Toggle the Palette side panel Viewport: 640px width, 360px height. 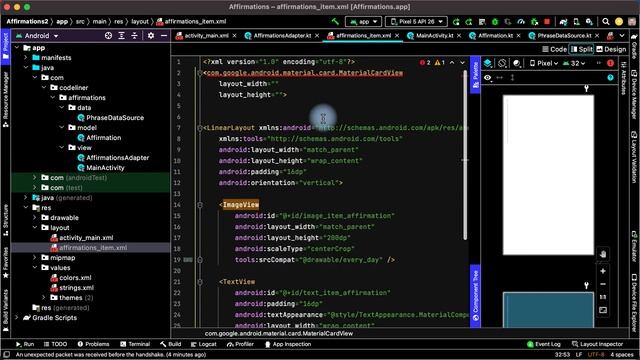click(x=476, y=75)
